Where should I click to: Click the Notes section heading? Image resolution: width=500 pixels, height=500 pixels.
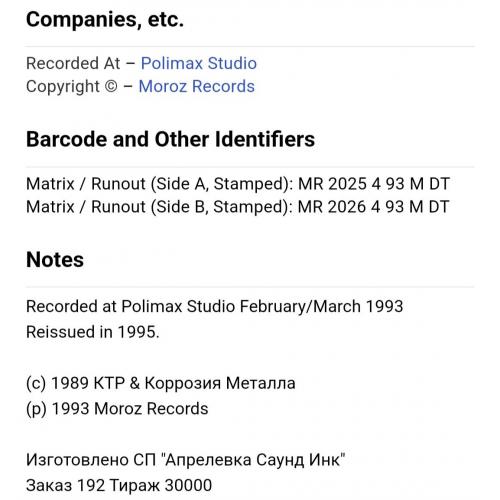pyautogui.click(x=55, y=260)
